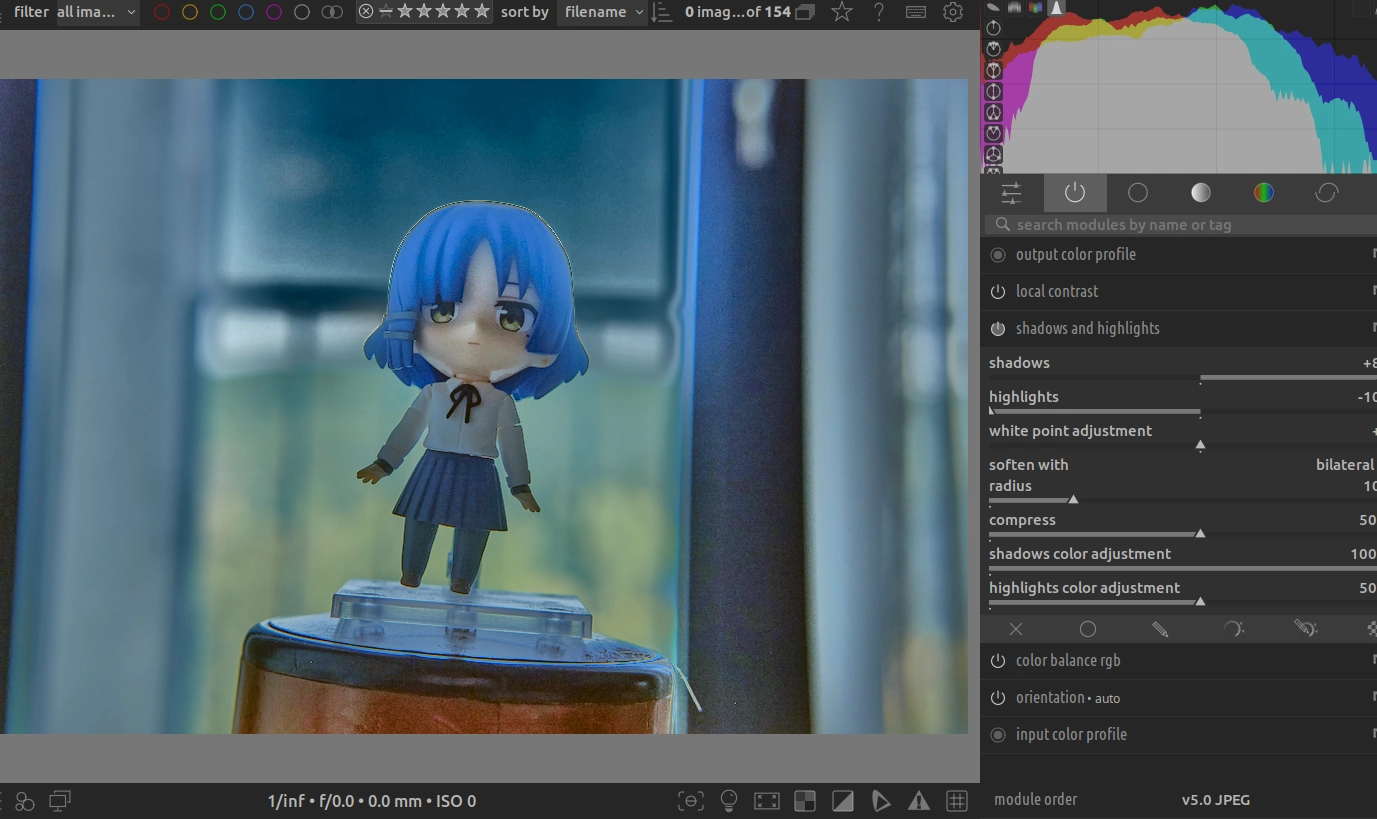Open the sort by filename dropdown

pos(602,12)
